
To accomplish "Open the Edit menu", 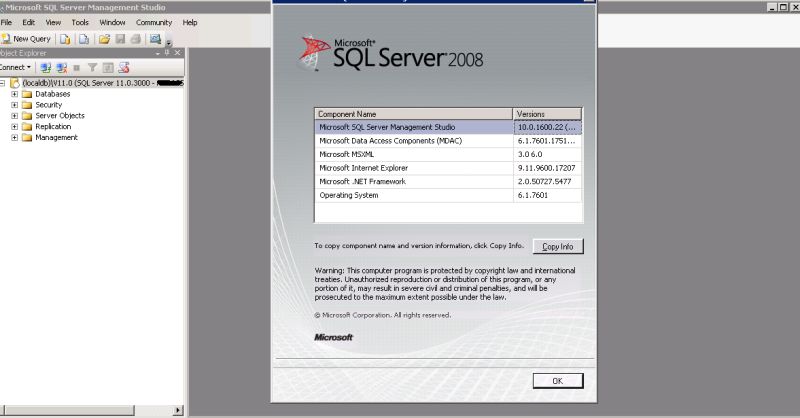I will (29, 22).
